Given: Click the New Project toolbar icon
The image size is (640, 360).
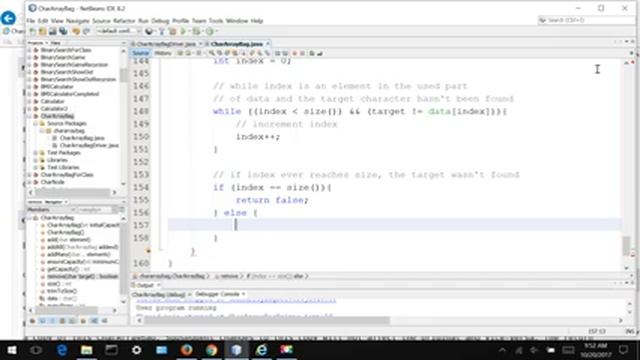Looking at the screenshot, I should point(42,31).
